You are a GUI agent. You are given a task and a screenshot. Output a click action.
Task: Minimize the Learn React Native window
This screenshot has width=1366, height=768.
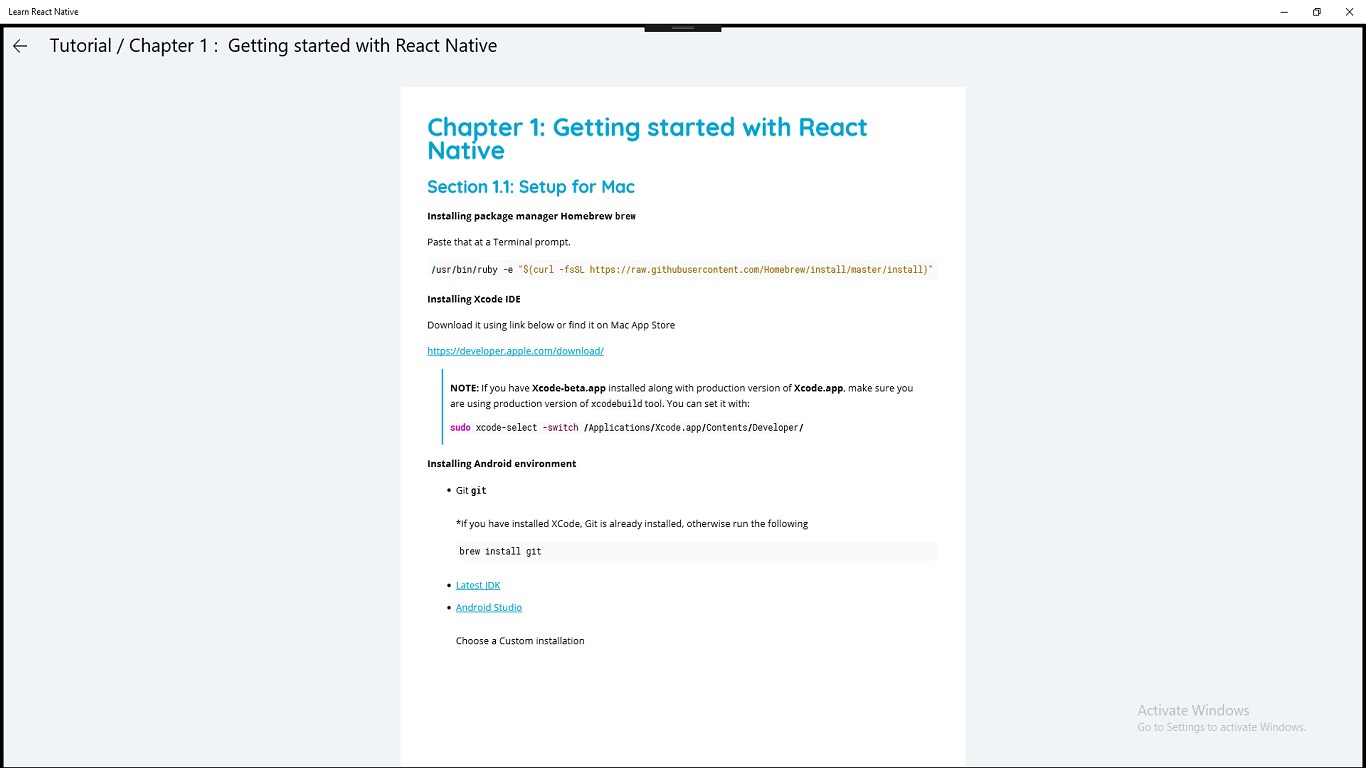click(x=1284, y=12)
